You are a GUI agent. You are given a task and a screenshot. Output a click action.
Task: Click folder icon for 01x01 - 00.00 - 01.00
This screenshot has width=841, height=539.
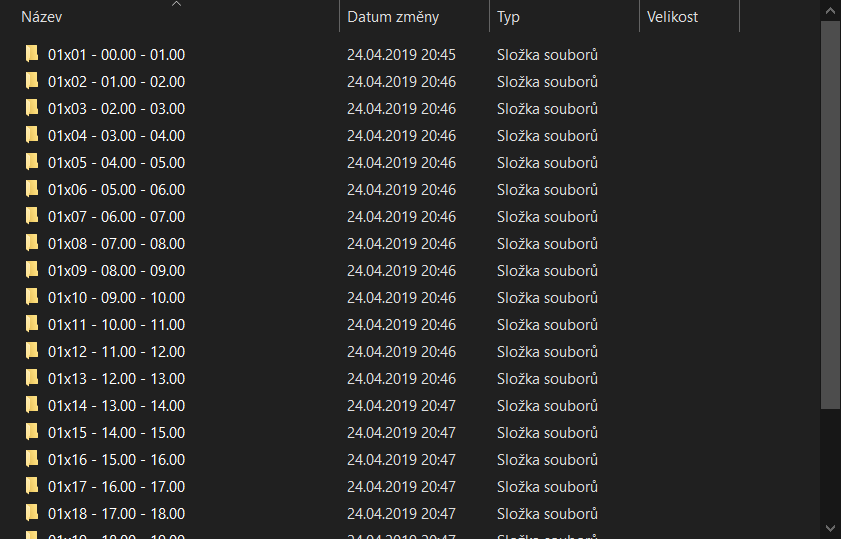[x=32, y=54]
